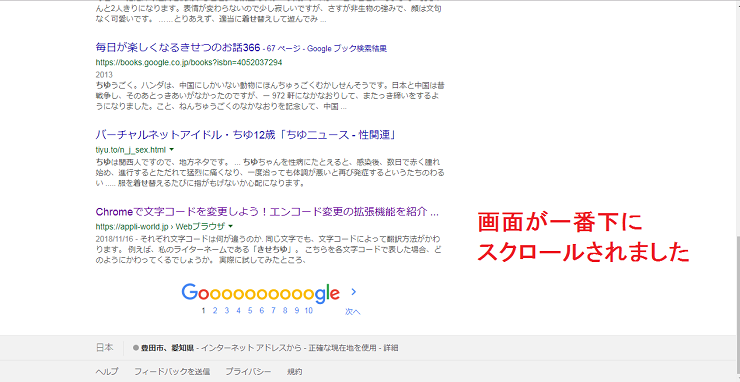This screenshot has height=382, width=740.
Task: Go to results page 2
Action: click(215, 310)
